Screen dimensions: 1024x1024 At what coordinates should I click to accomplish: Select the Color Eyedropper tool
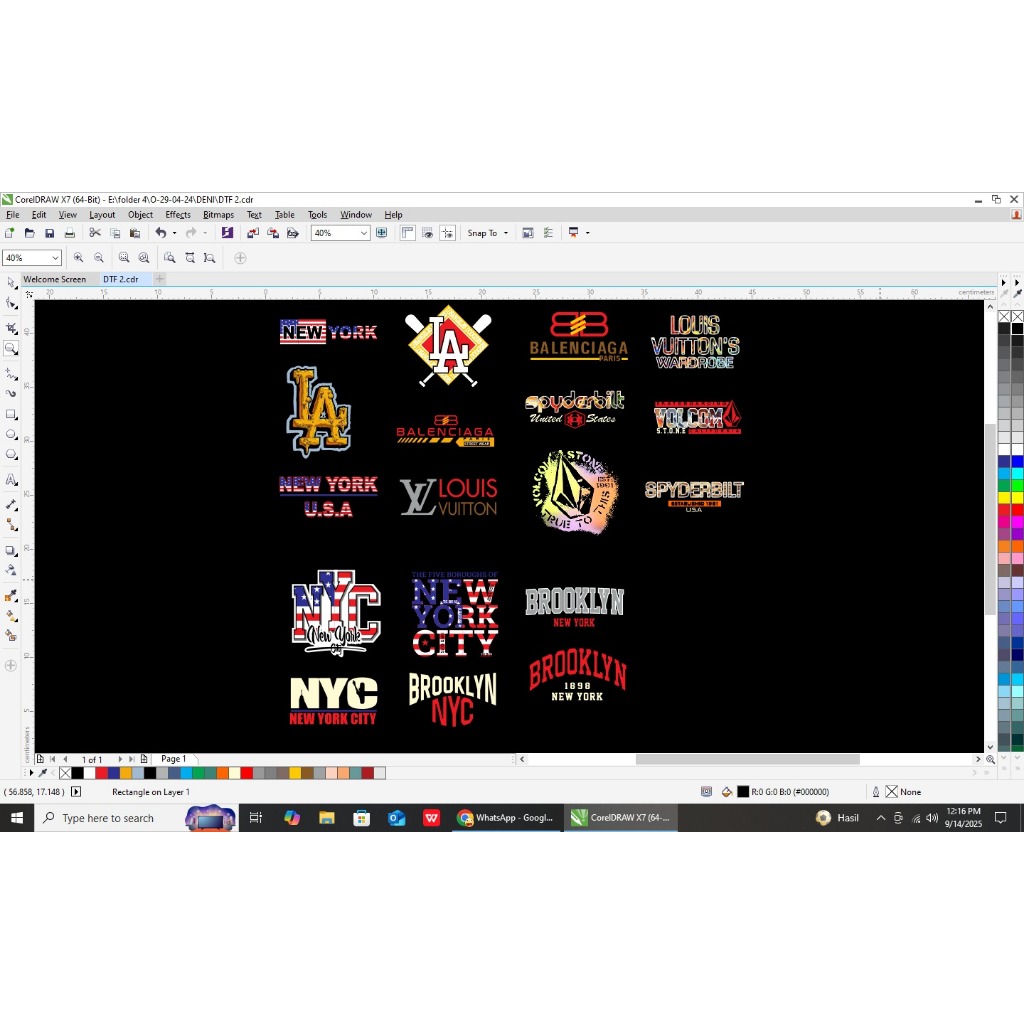11,596
